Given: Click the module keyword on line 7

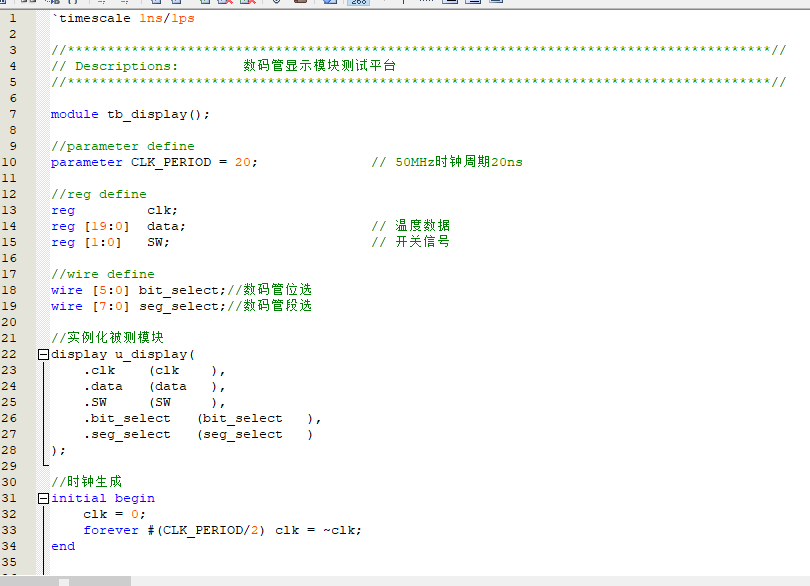Looking at the screenshot, I should [74, 114].
